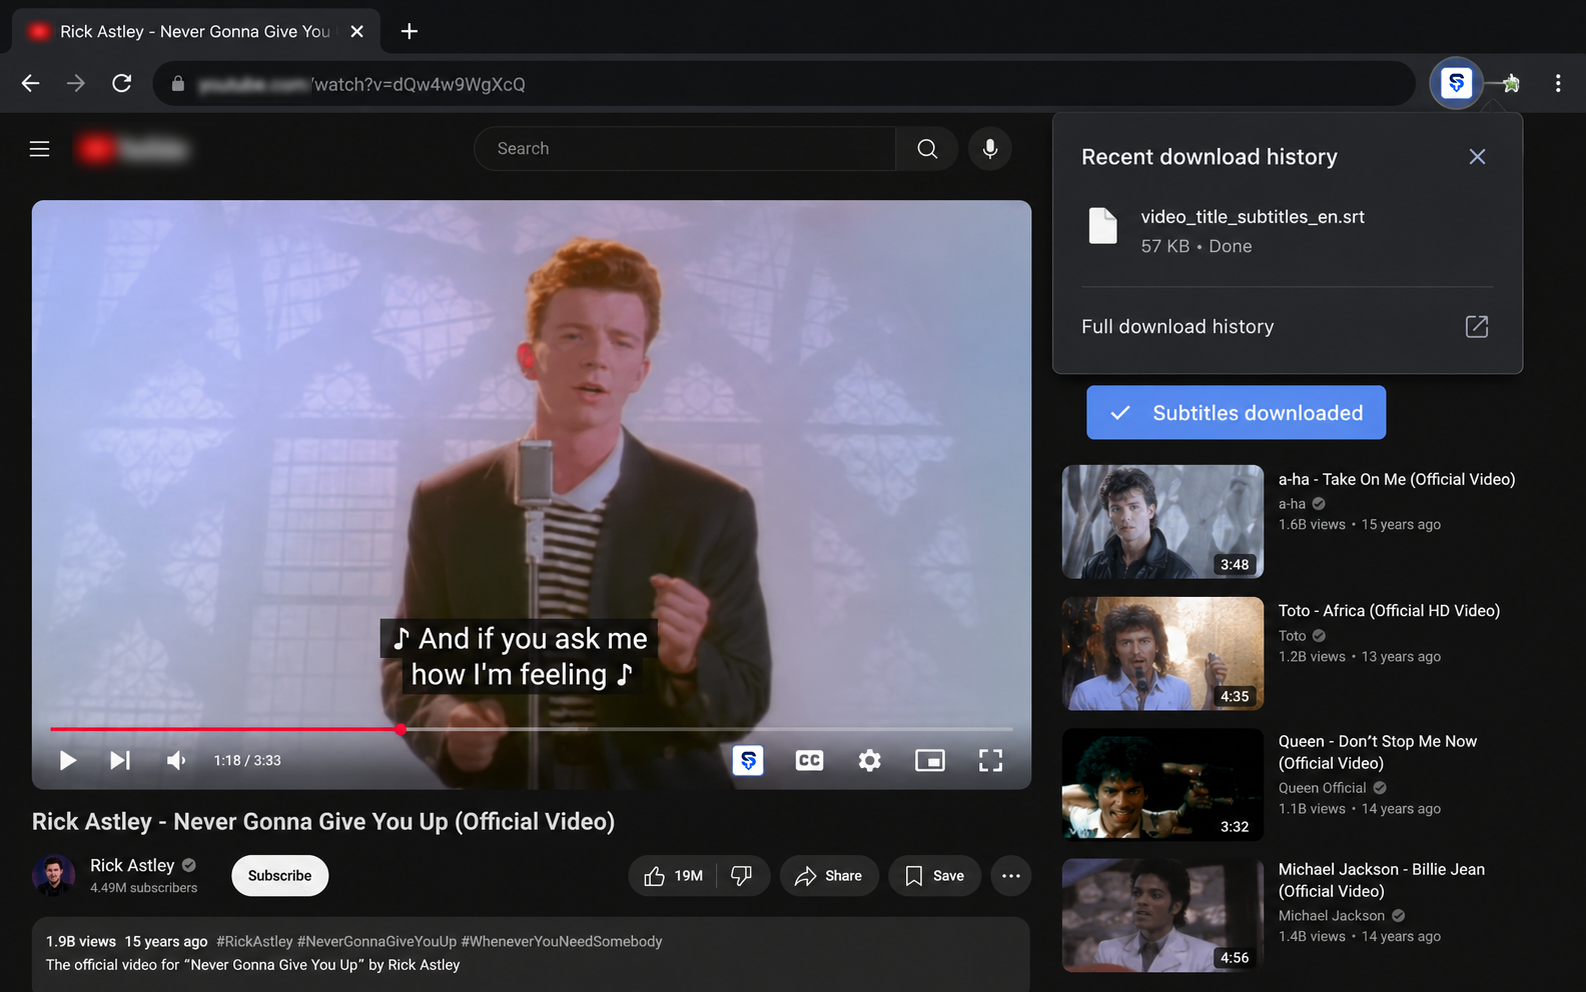This screenshot has height=992, width=1586.
Task: Close the Recent download history popup
Action: 1477,157
